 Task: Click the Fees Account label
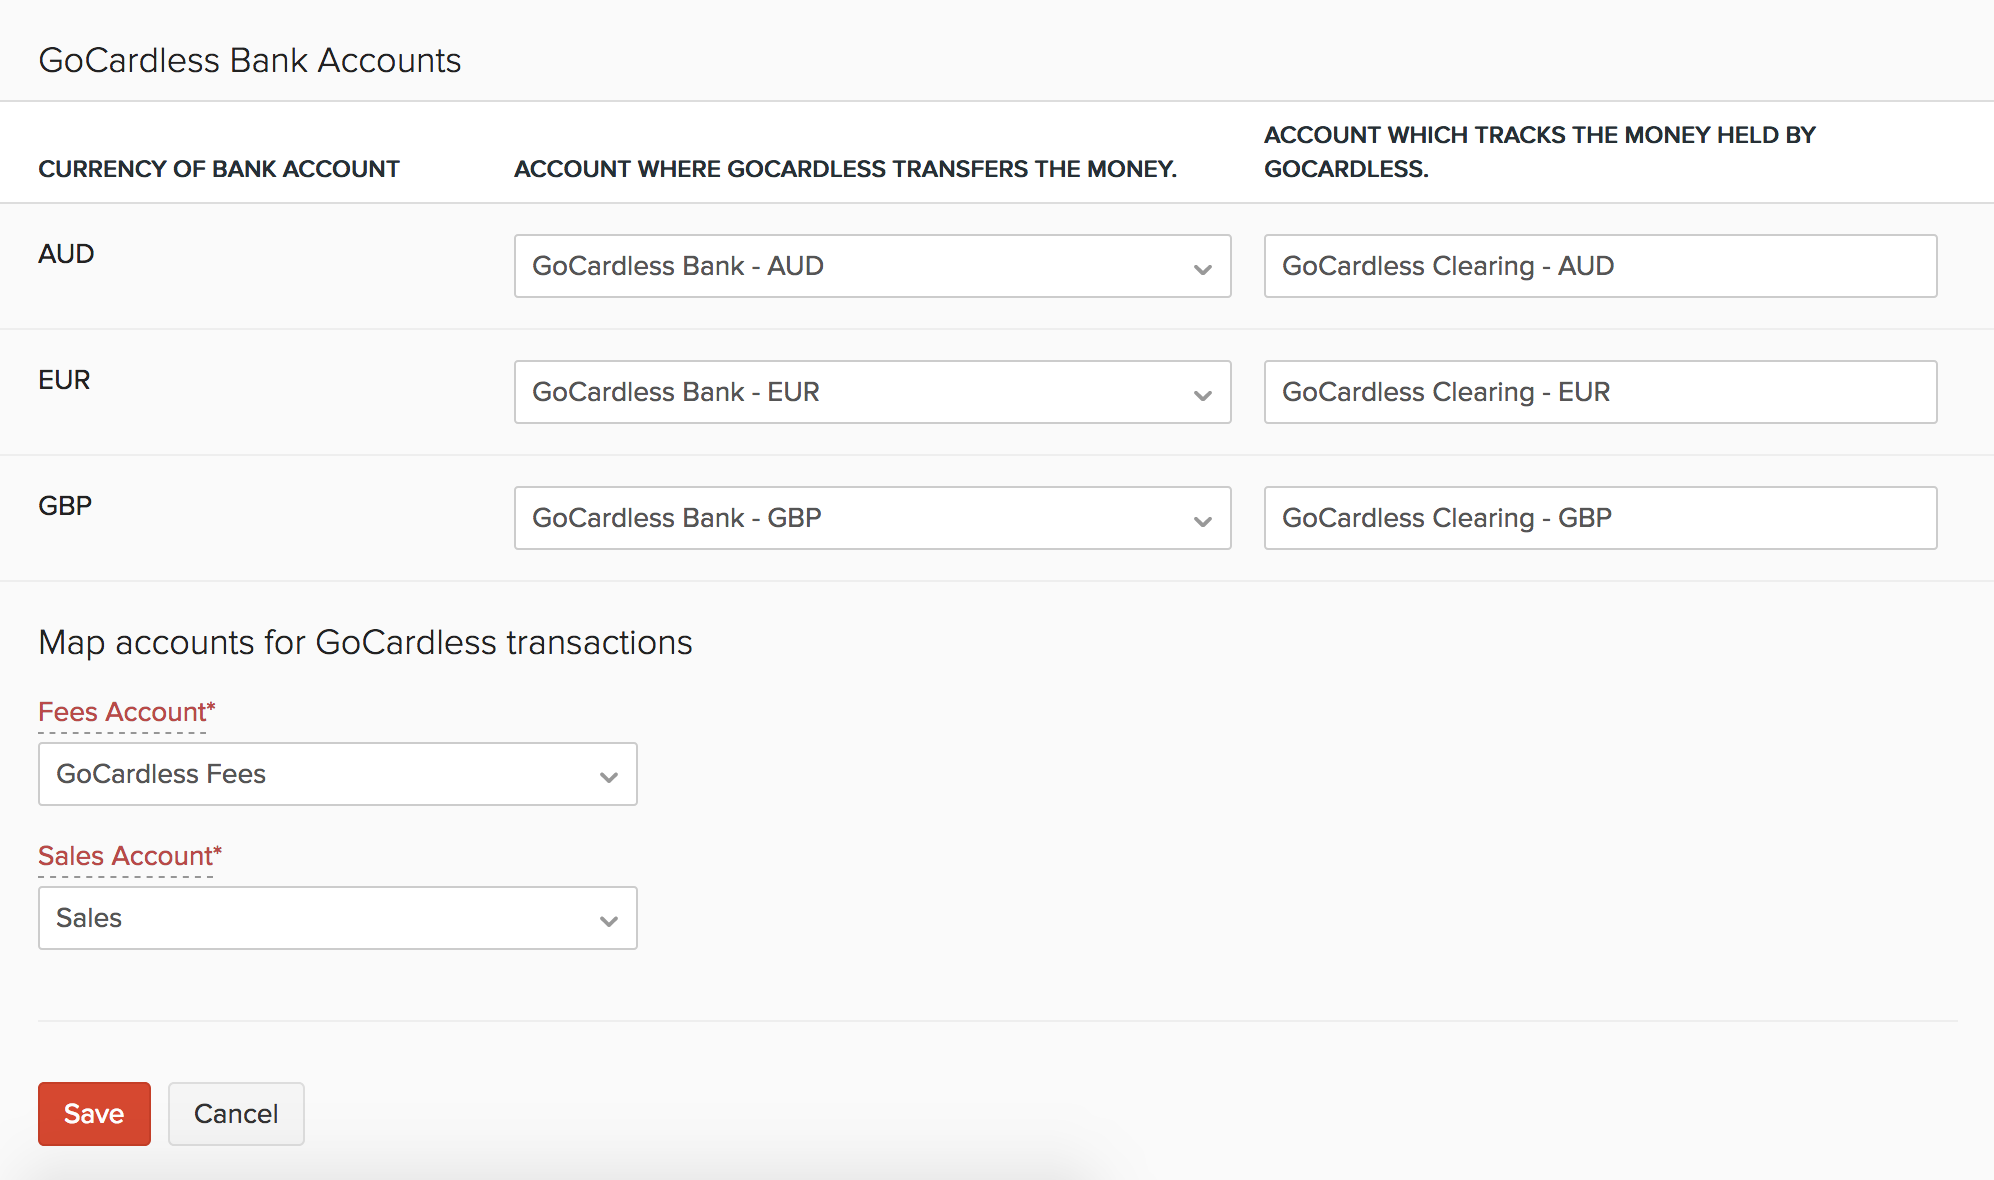tap(126, 712)
